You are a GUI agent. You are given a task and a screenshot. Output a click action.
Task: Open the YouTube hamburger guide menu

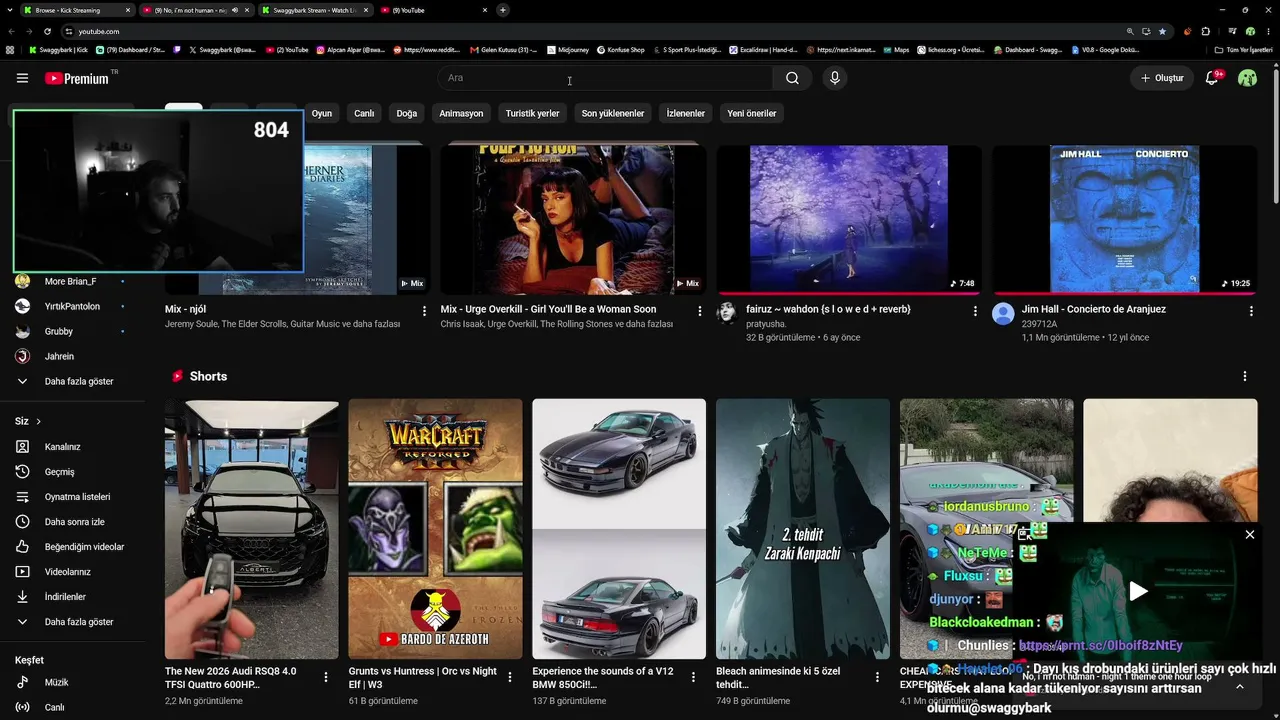click(x=22, y=78)
